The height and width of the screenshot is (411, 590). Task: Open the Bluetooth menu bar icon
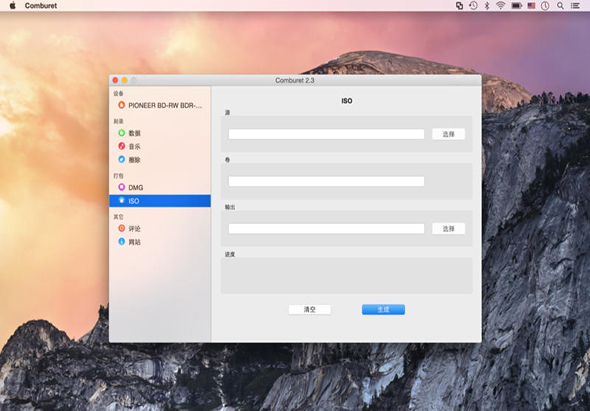[487, 6]
